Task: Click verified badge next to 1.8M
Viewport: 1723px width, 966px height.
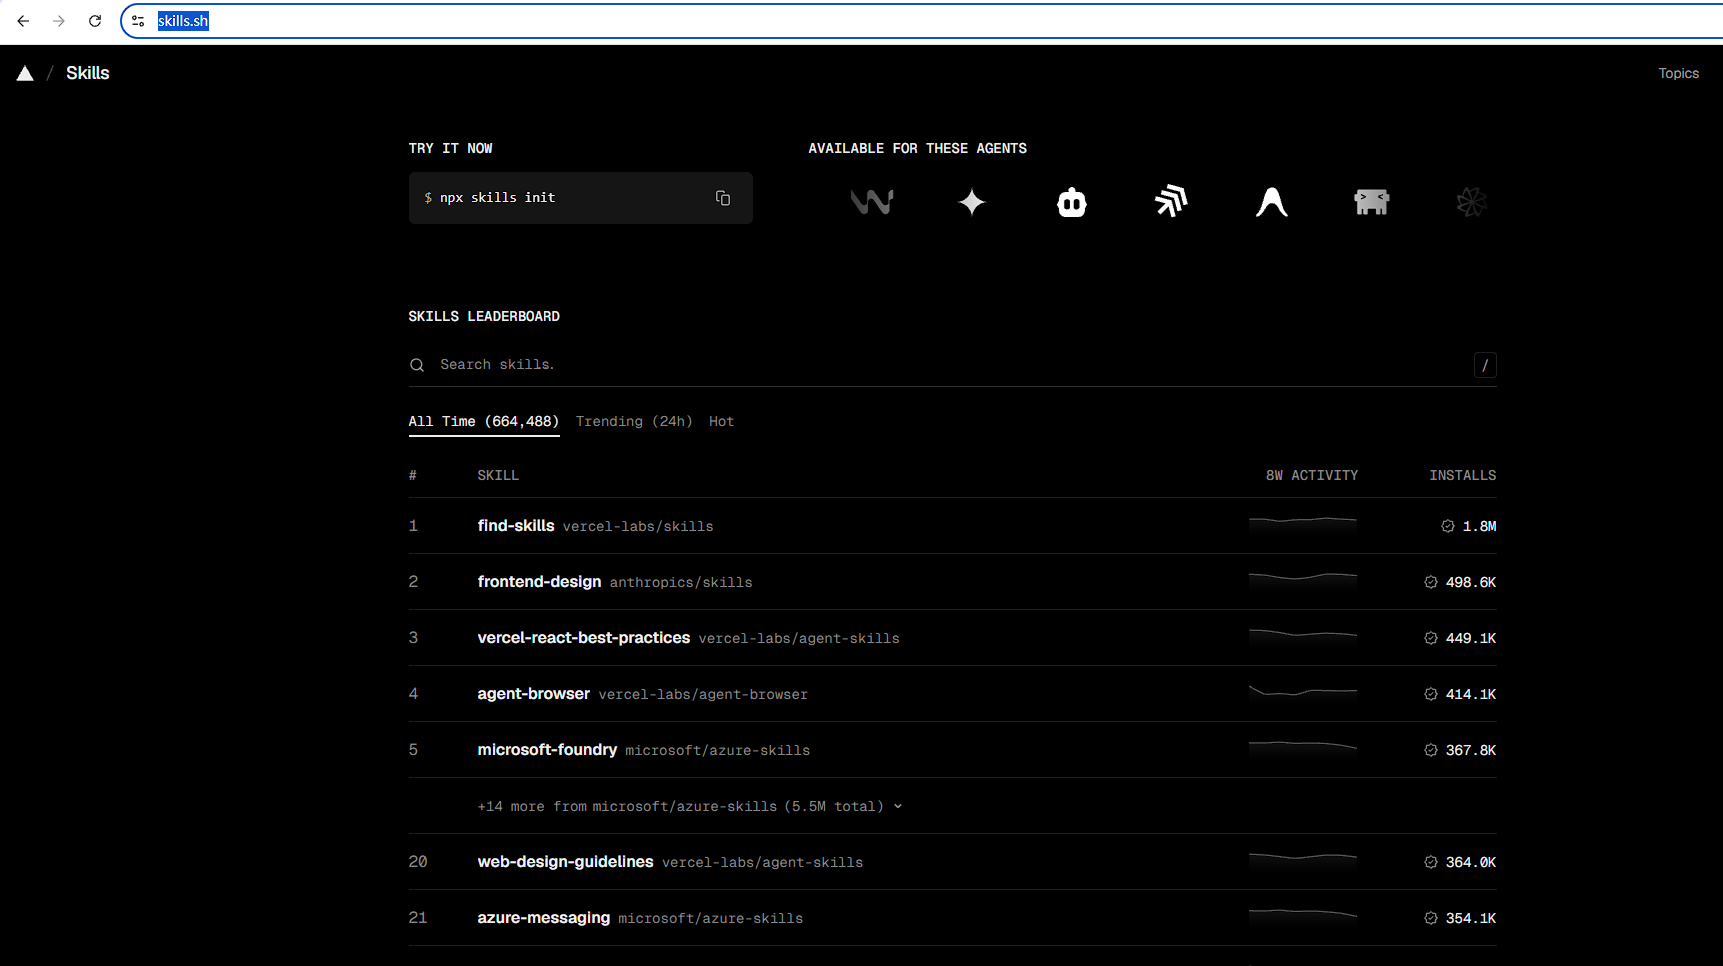Action: tap(1447, 526)
